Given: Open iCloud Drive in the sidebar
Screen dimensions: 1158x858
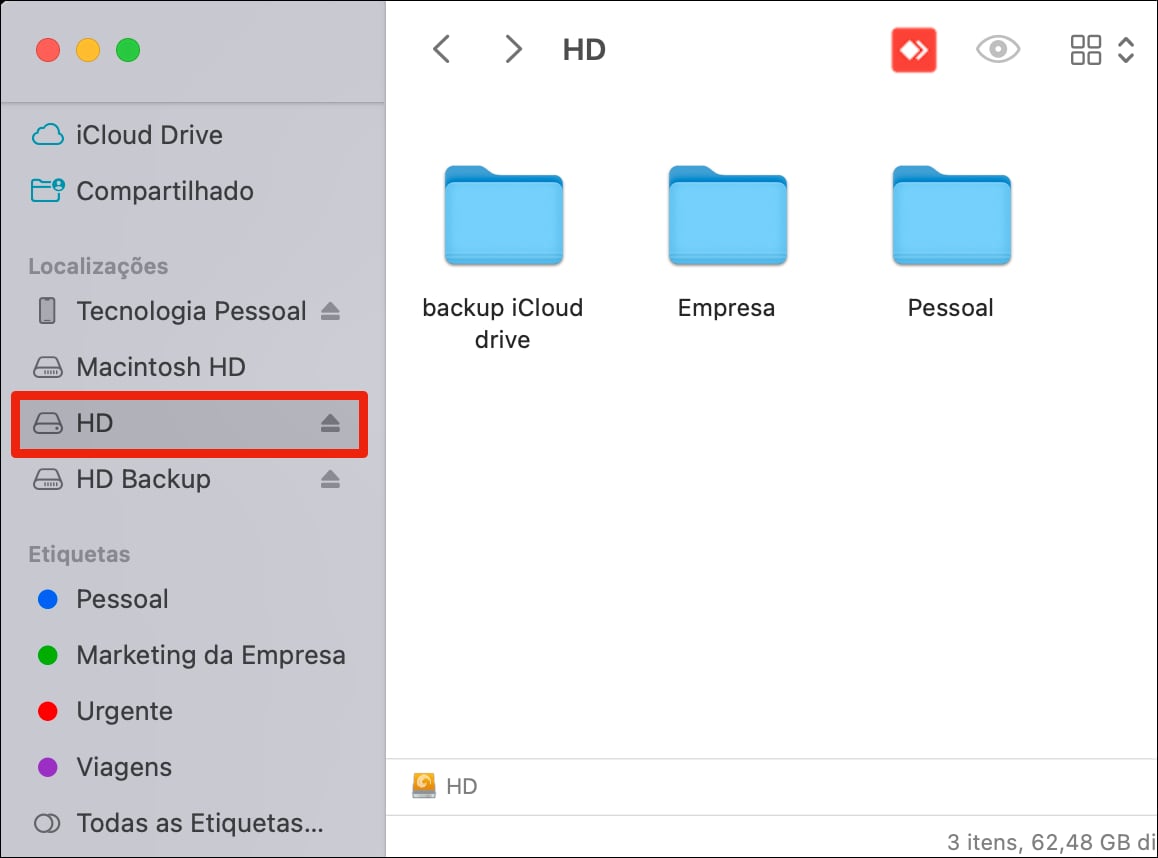Looking at the screenshot, I should coord(149,135).
